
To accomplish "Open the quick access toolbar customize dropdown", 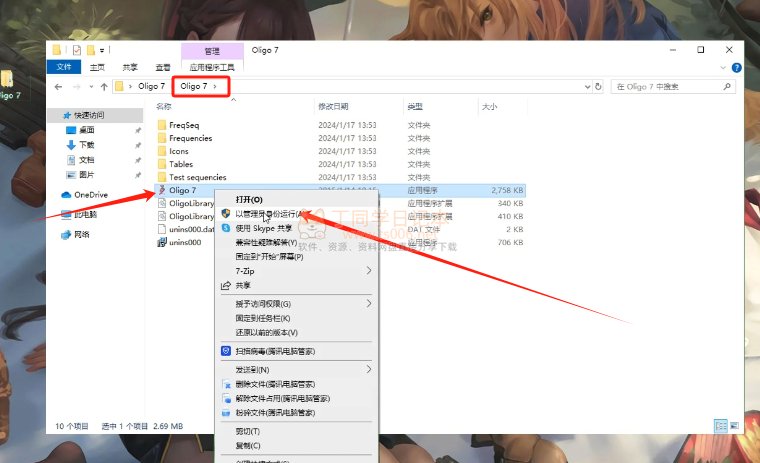I will coord(102,50).
